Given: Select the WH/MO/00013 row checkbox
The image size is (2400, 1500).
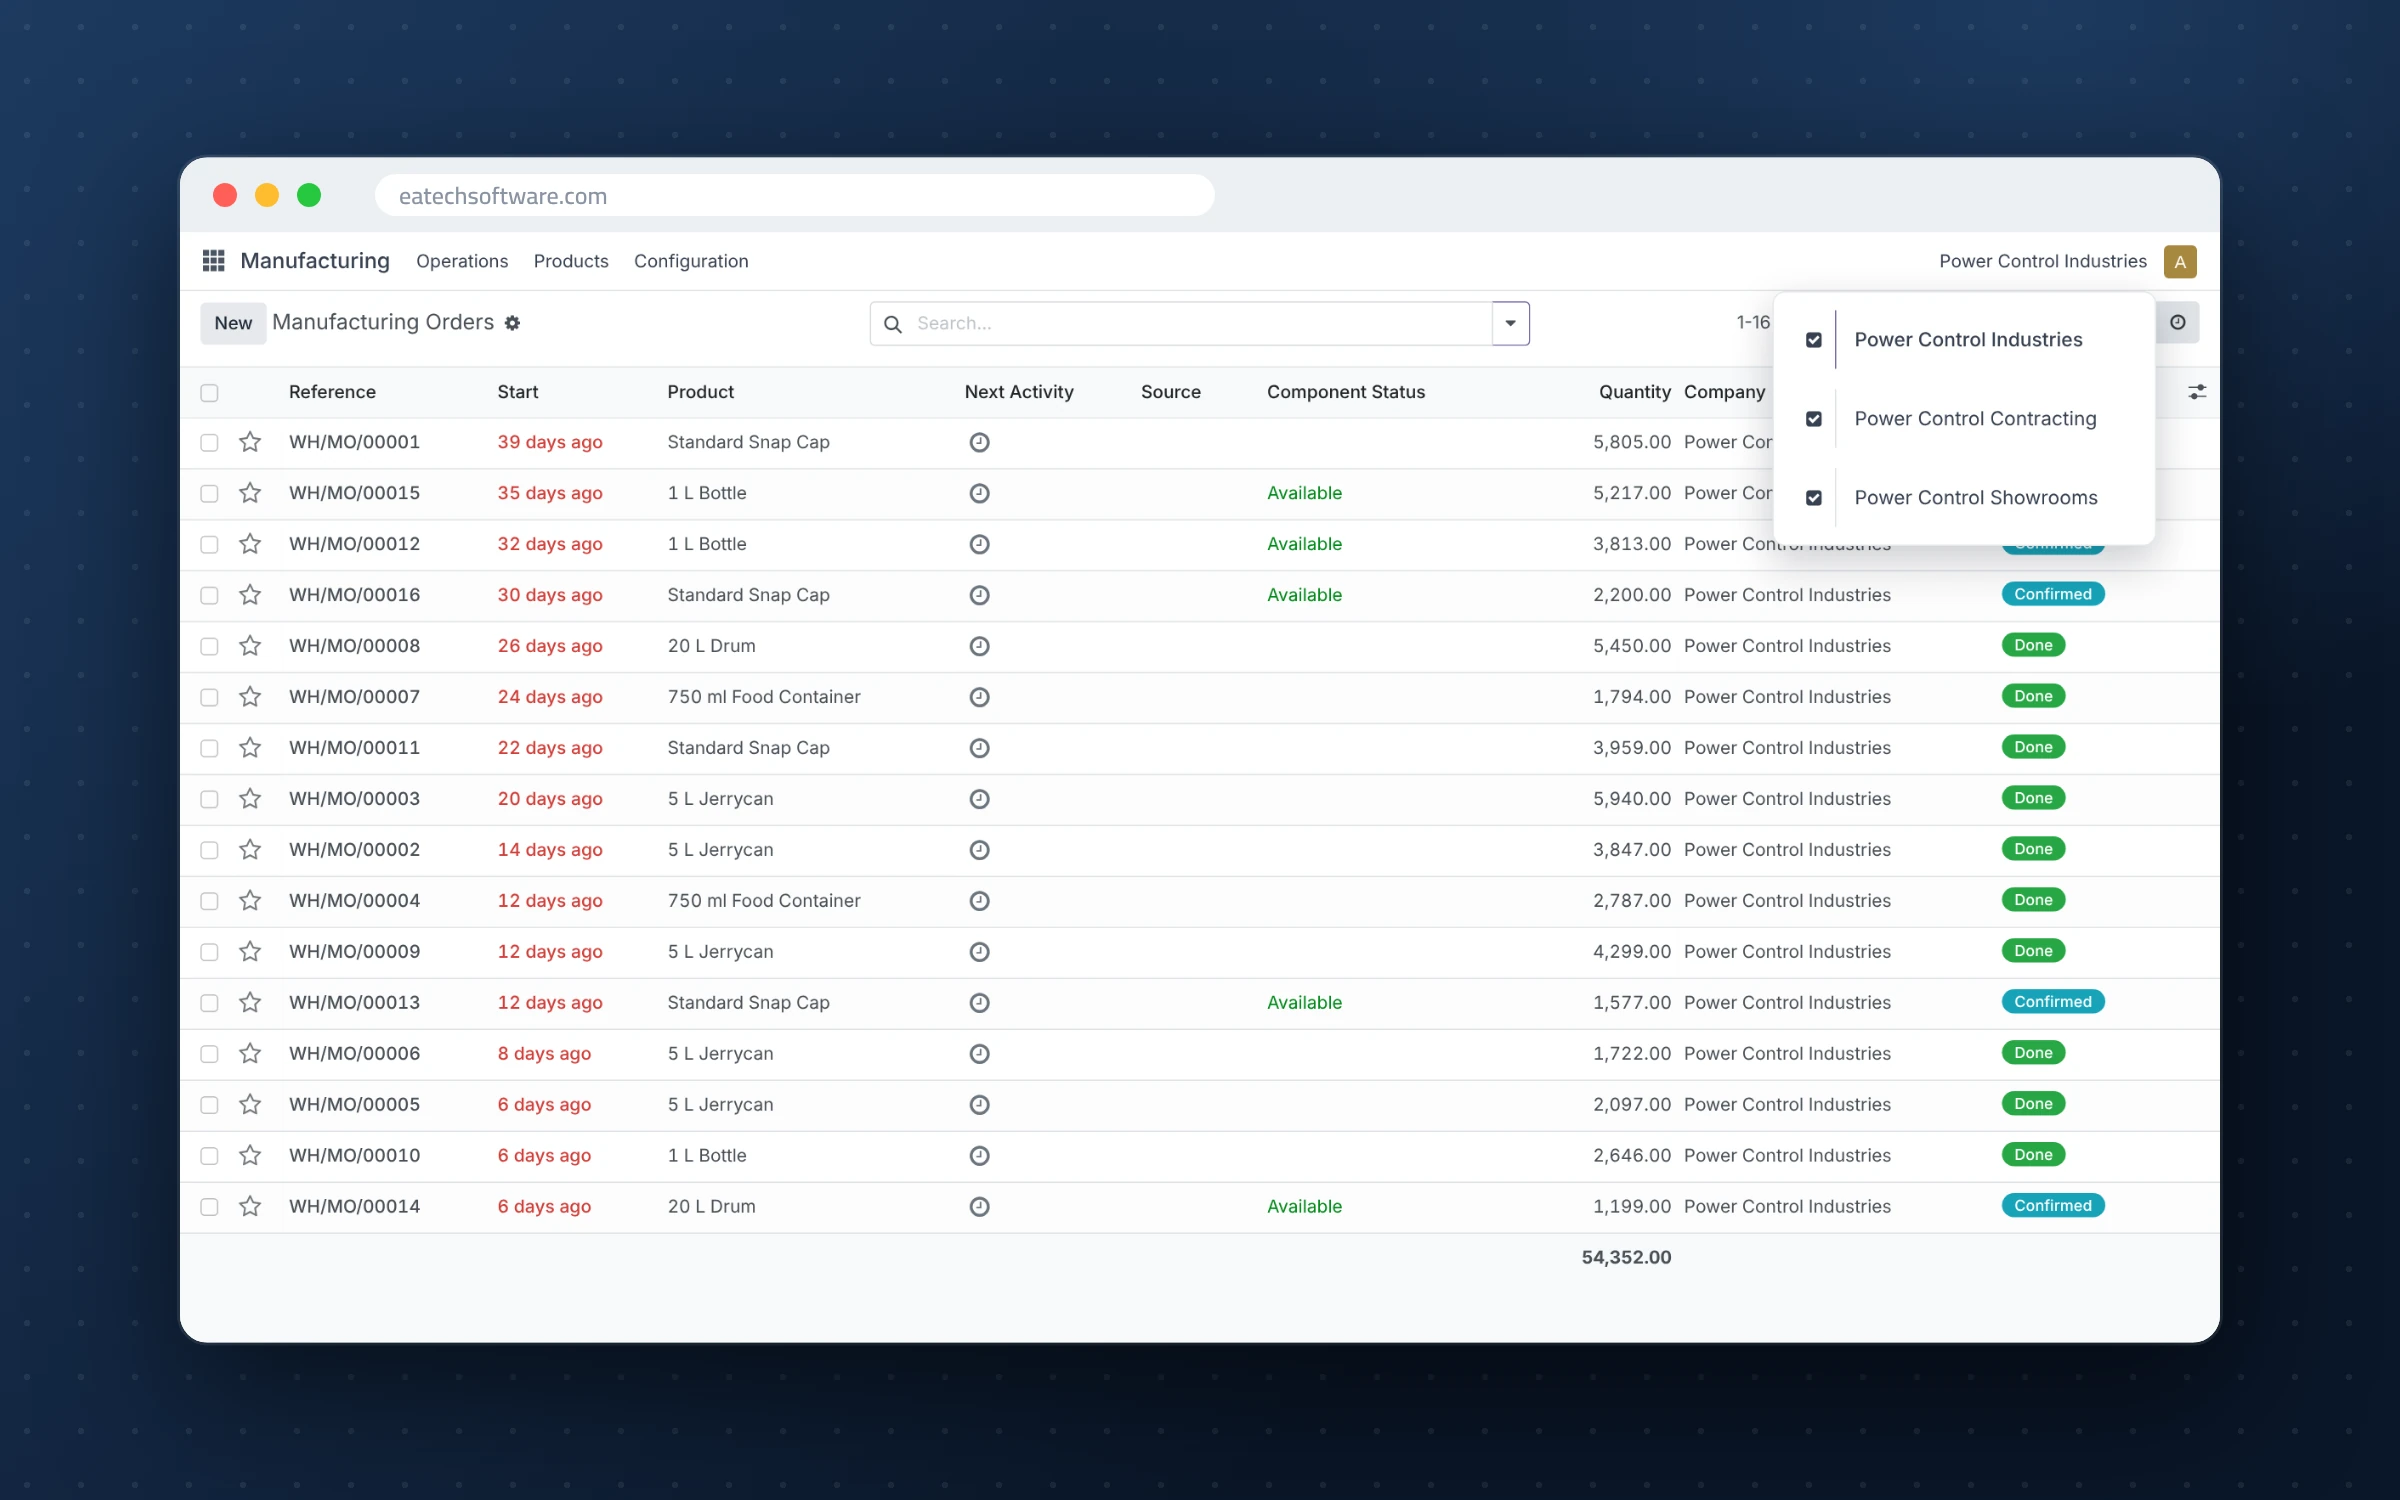Looking at the screenshot, I should coord(209,1004).
